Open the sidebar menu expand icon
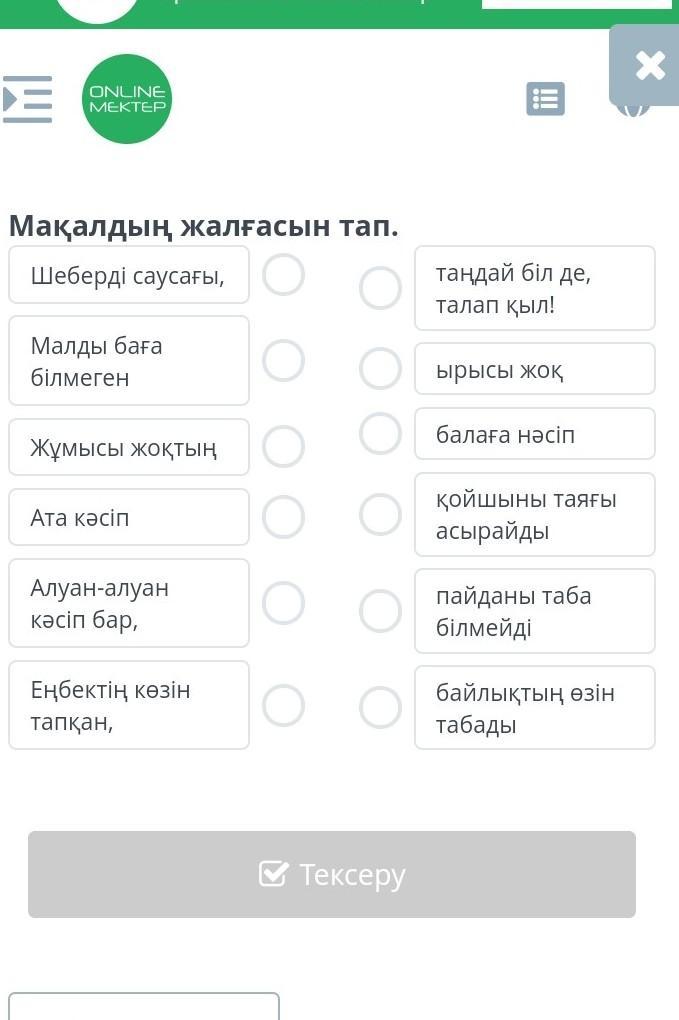 (27, 100)
